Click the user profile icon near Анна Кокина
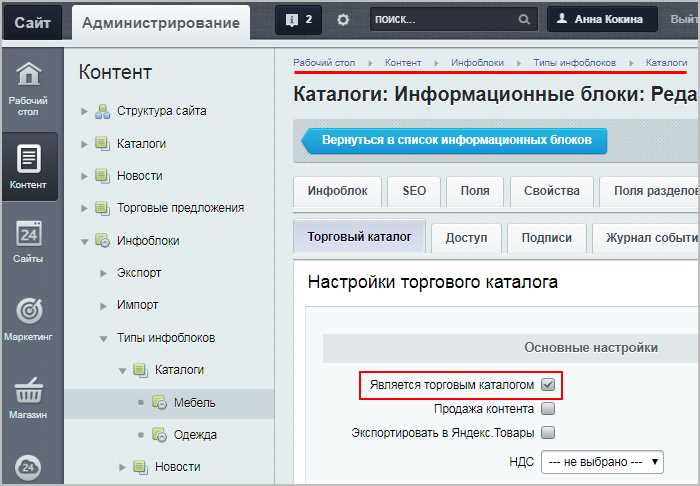700x486 pixels. click(x=562, y=19)
